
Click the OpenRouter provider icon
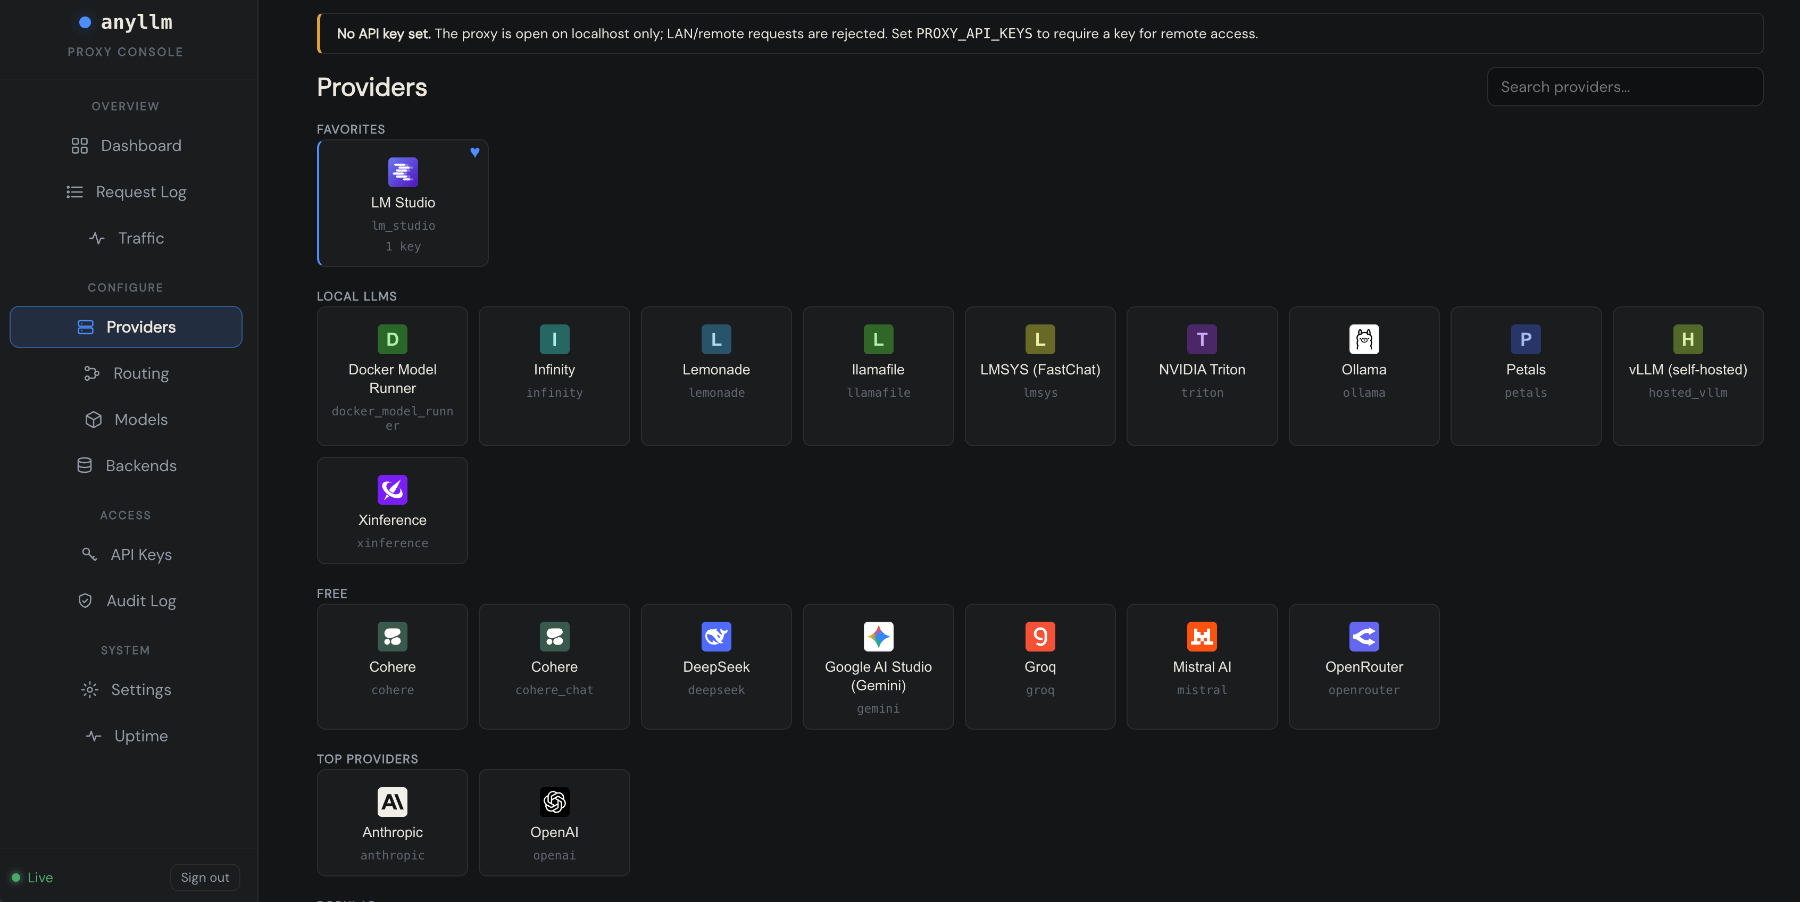tap(1364, 637)
